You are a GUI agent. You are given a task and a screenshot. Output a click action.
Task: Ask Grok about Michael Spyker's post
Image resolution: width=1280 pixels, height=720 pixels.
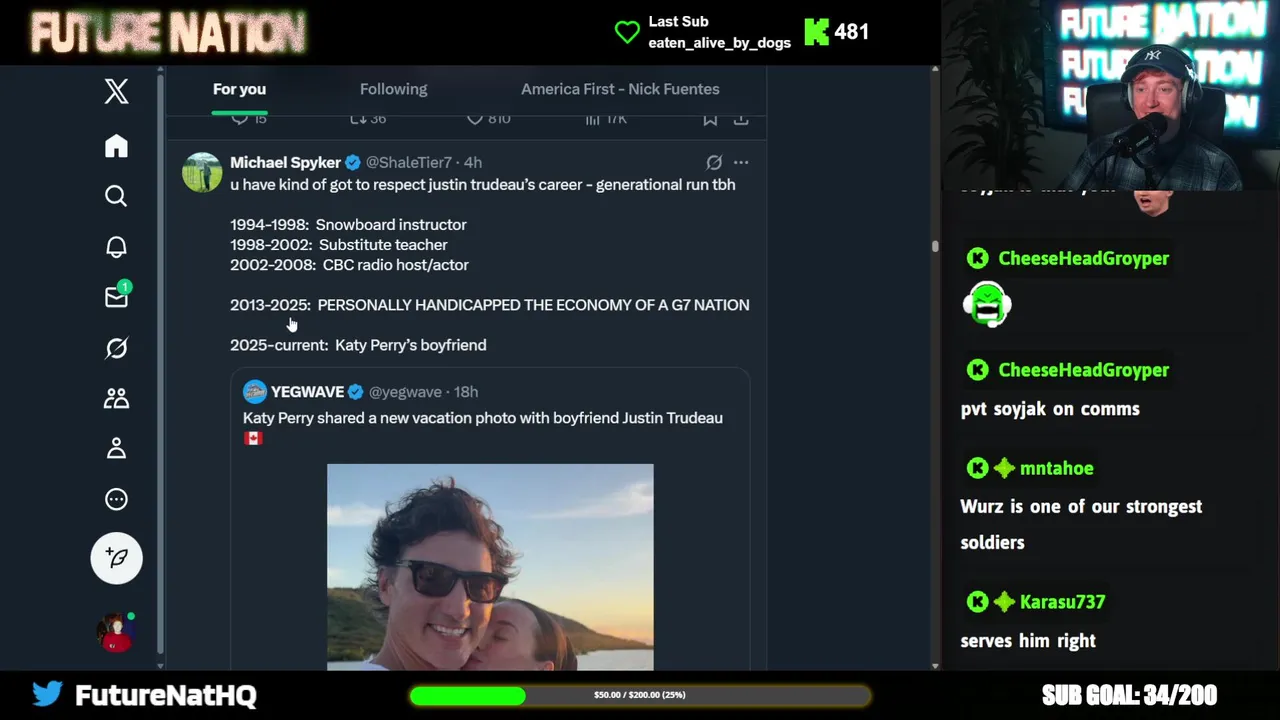(x=714, y=162)
